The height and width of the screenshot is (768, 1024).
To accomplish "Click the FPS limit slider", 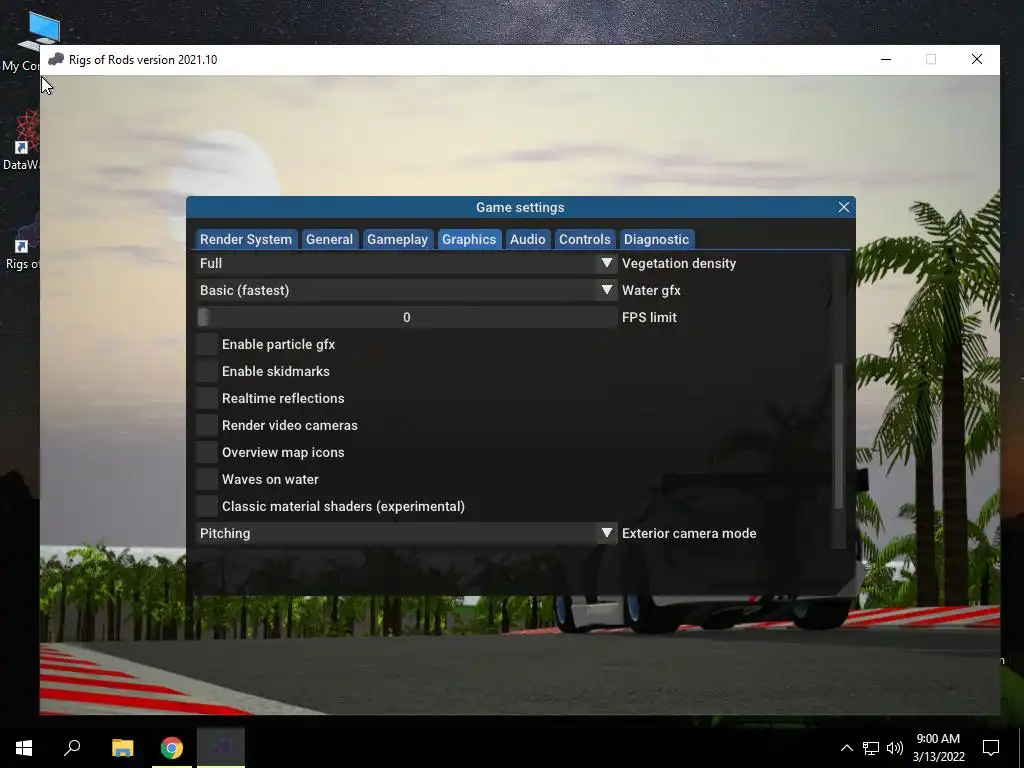I will 407,317.
